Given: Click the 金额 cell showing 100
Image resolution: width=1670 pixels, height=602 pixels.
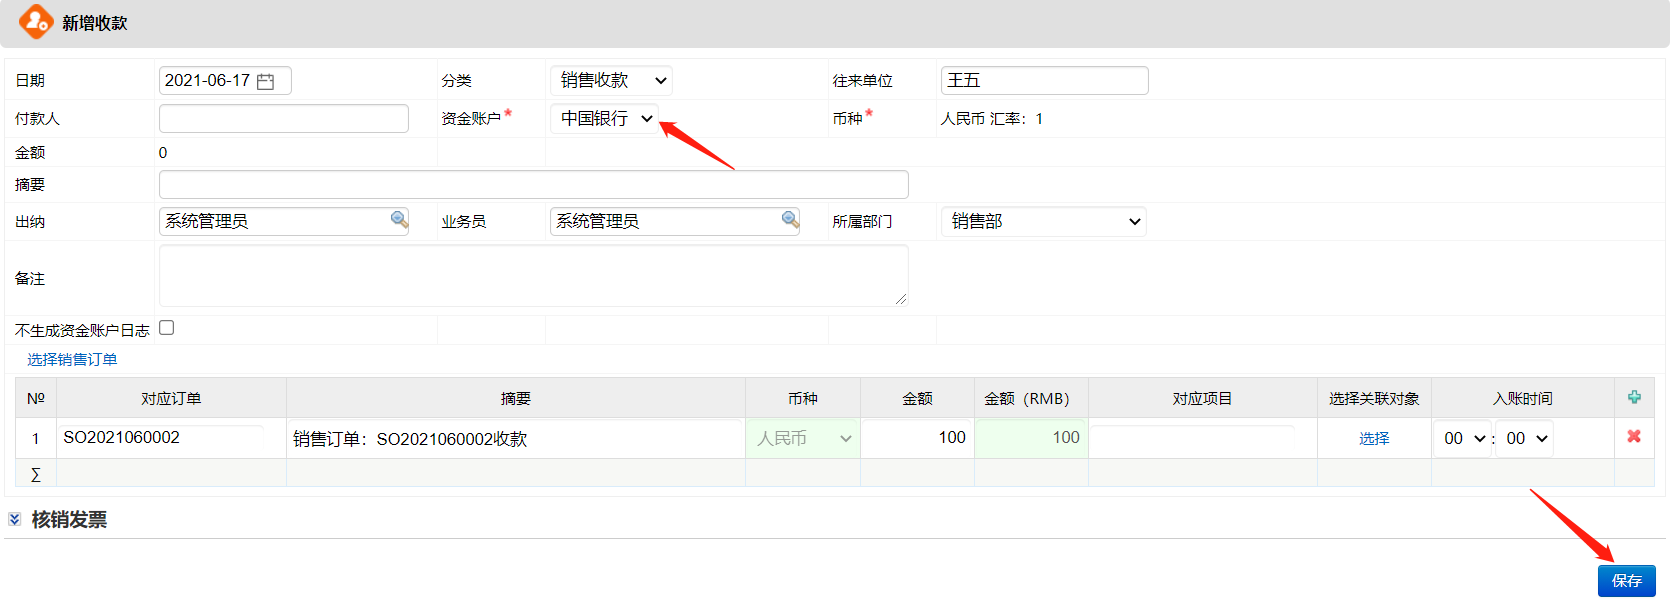Looking at the screenshot, I should [917, 438].
